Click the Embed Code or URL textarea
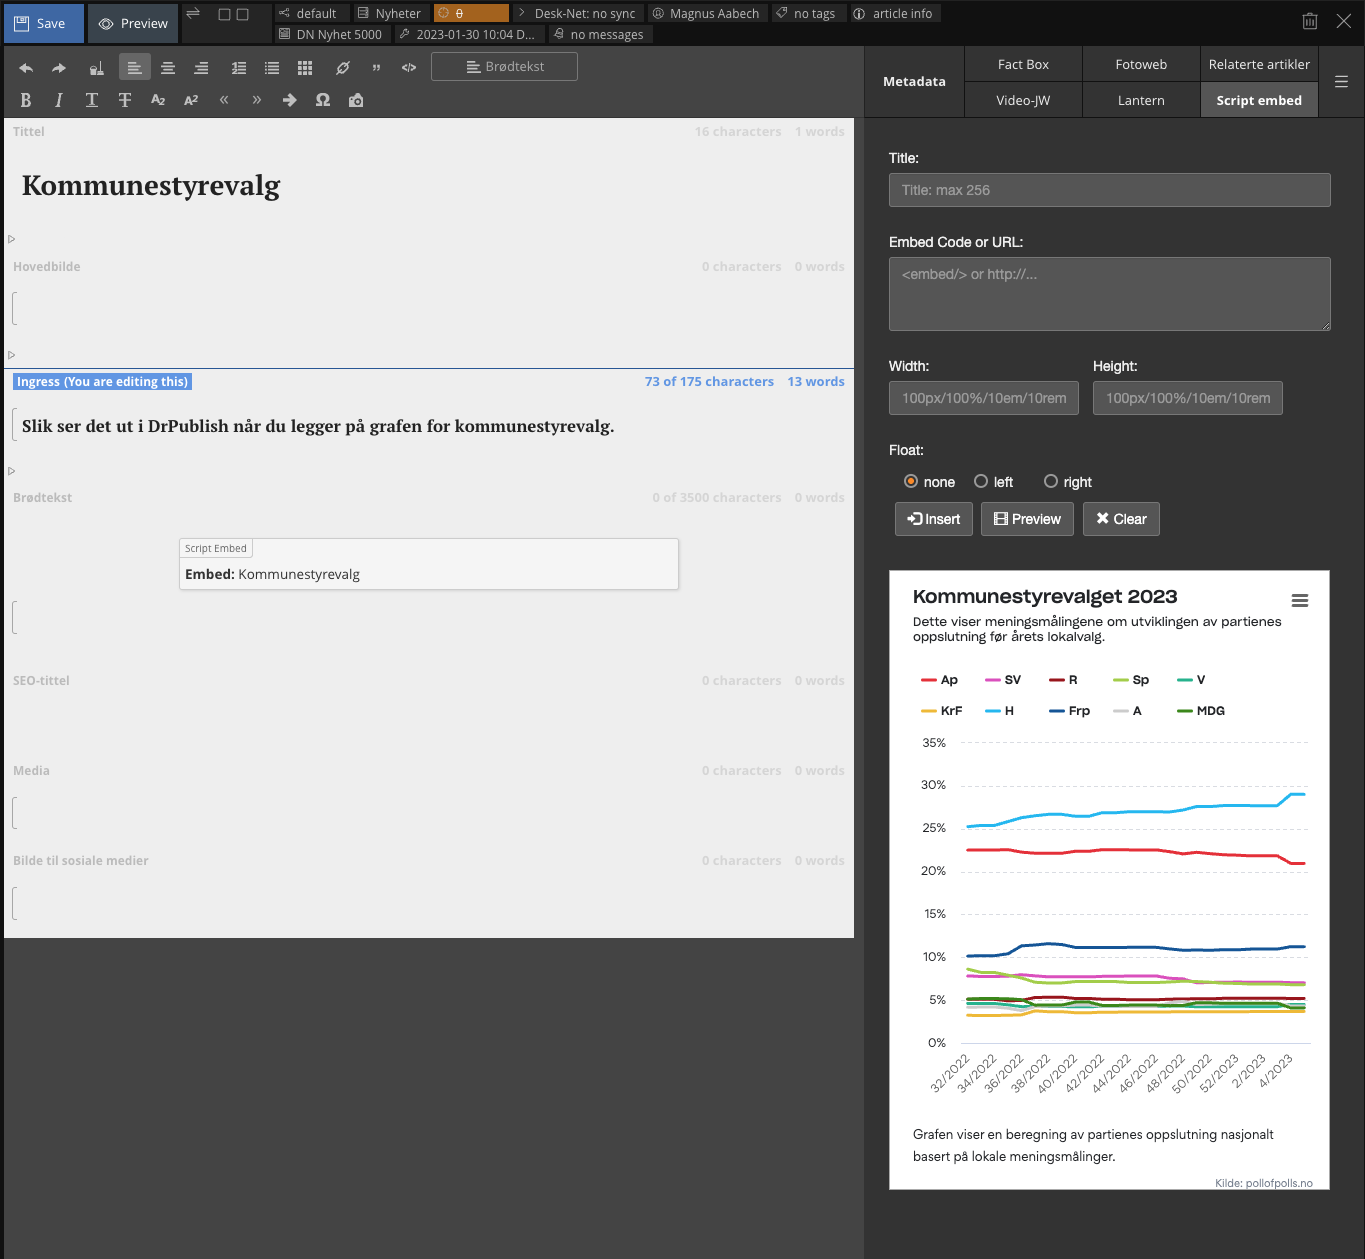Screen dimensions: 1365x1259 tap(1110, 294)
